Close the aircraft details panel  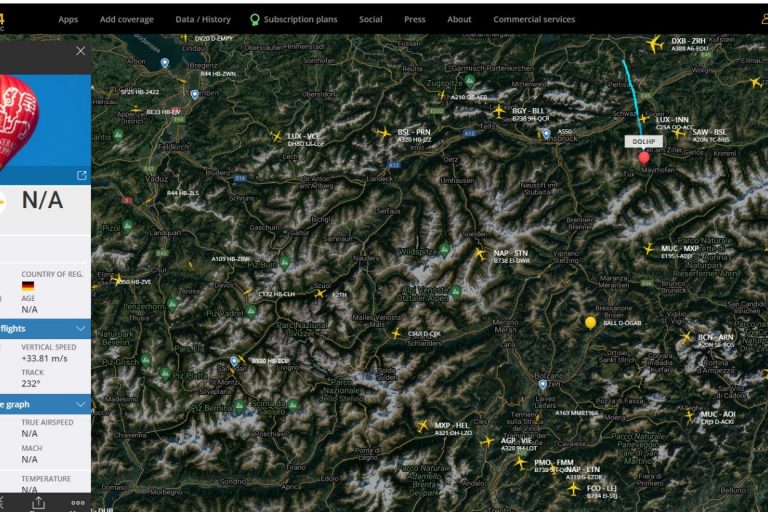81,51
